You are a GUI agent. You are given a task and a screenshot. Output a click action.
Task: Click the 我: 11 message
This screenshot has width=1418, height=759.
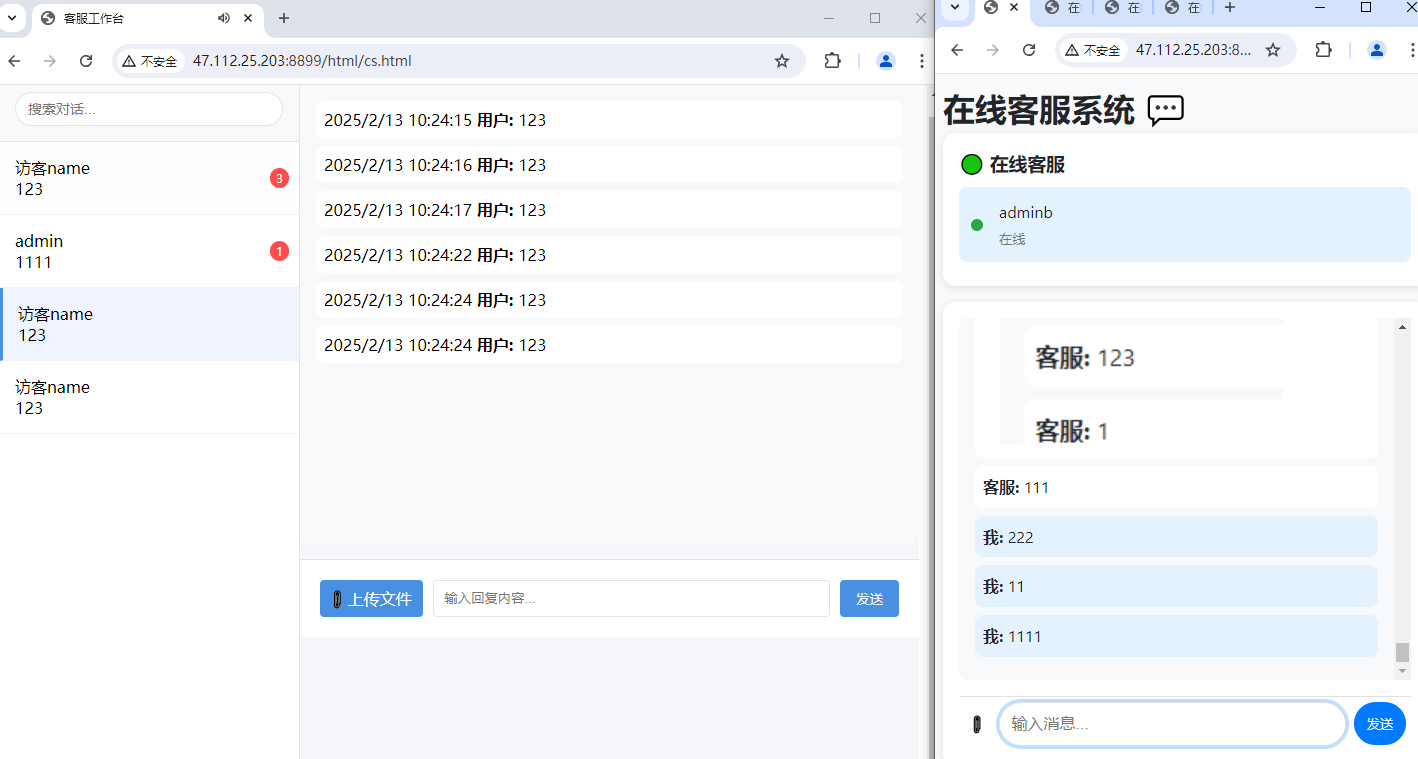coord(1176,586)
